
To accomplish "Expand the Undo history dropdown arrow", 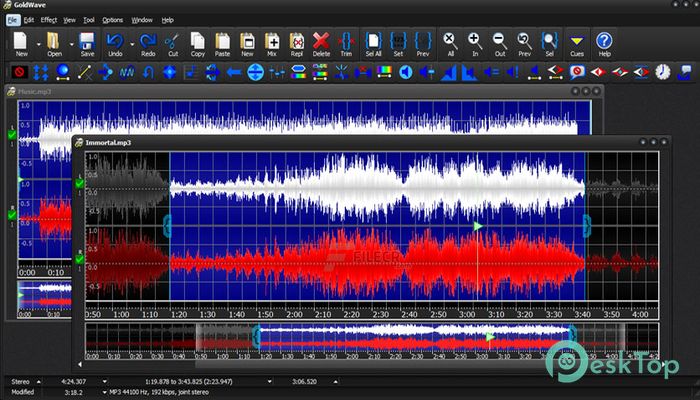I will coord(132,44).
